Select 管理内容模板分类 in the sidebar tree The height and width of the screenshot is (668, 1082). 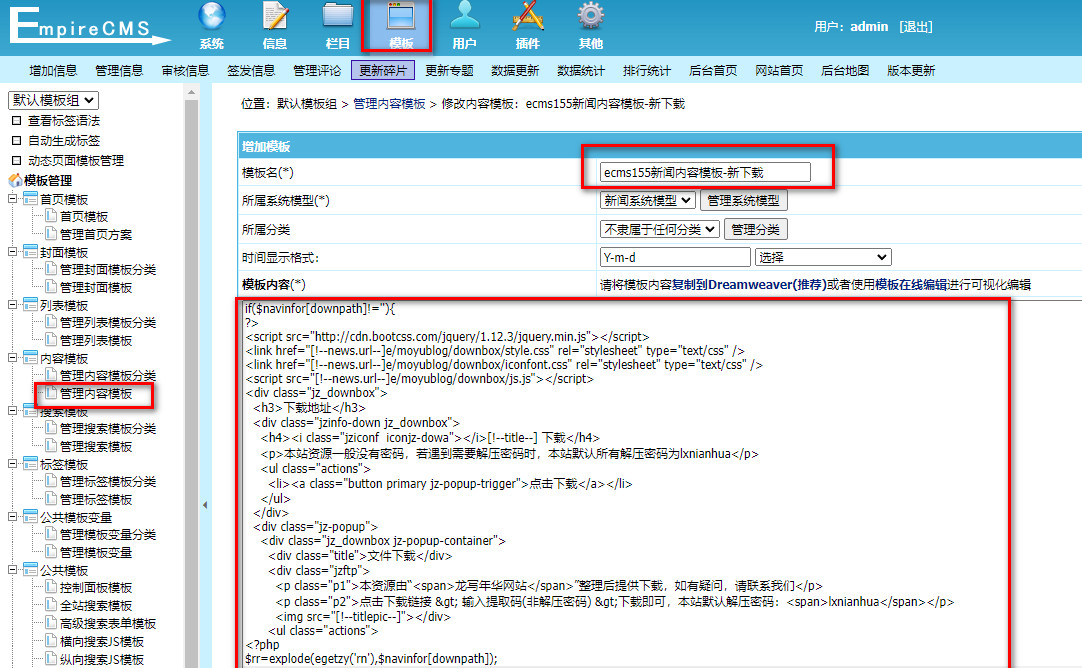(108, 375)
